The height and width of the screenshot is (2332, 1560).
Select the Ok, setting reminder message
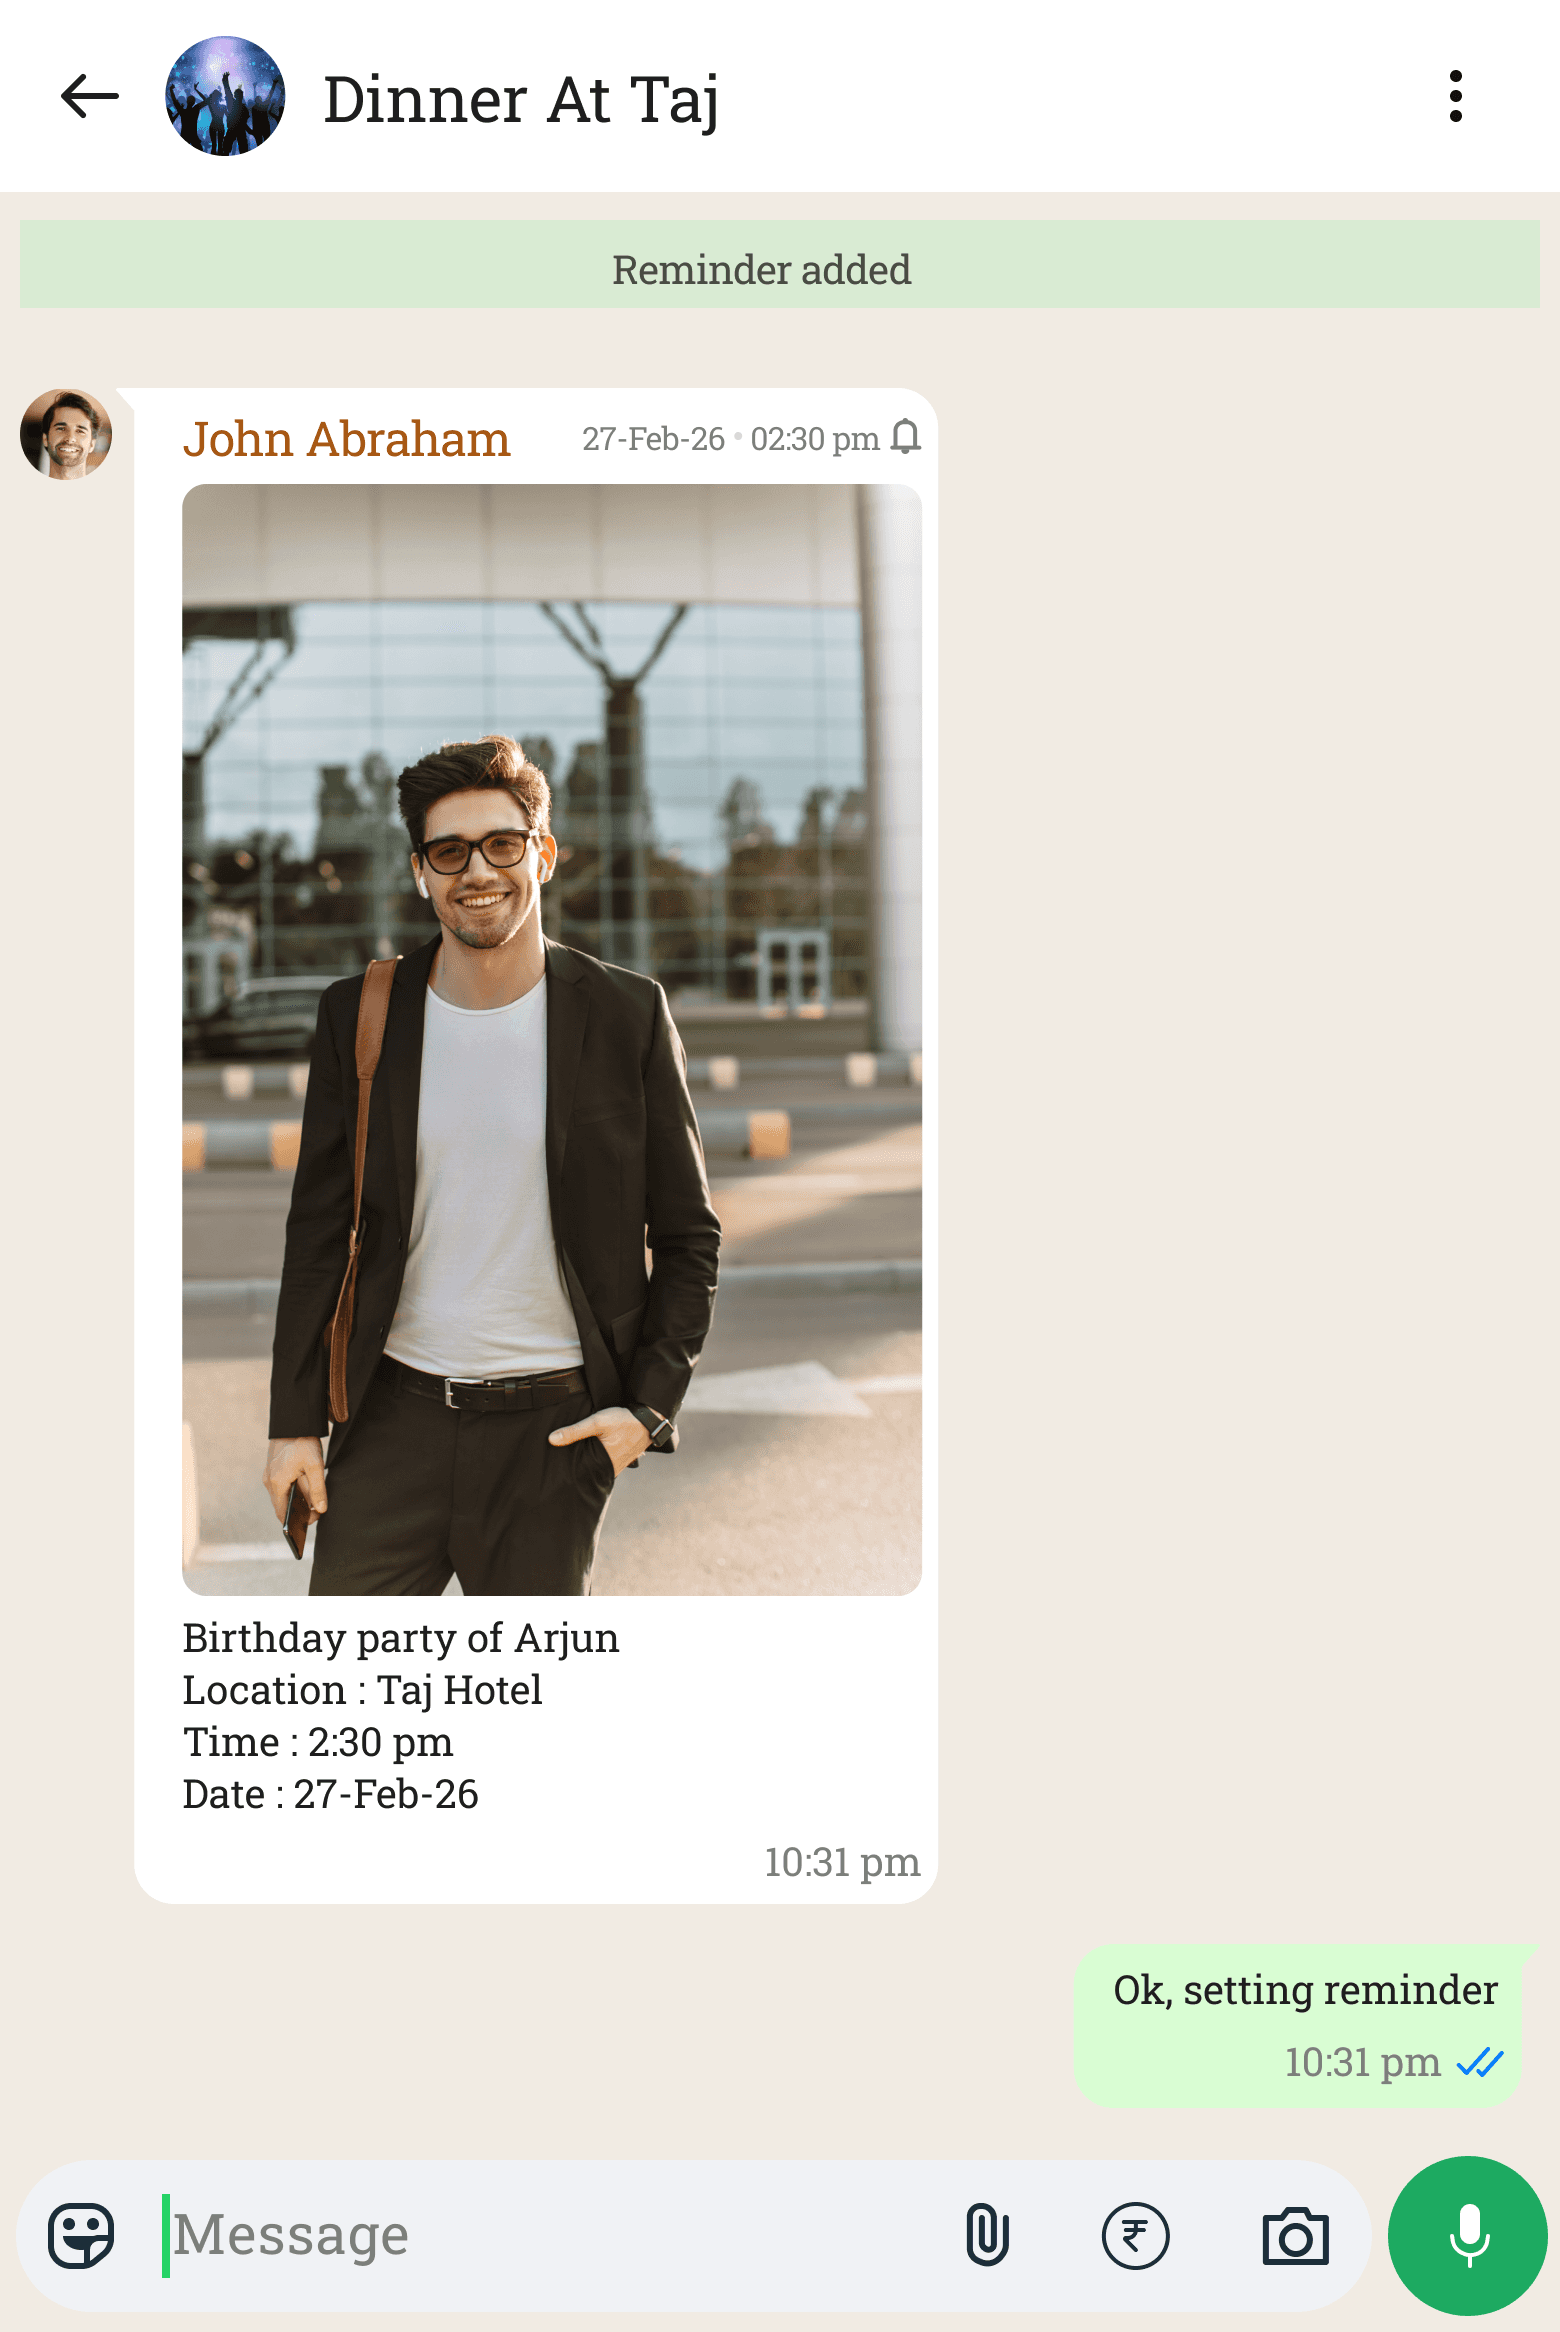click(1305, 1990)
